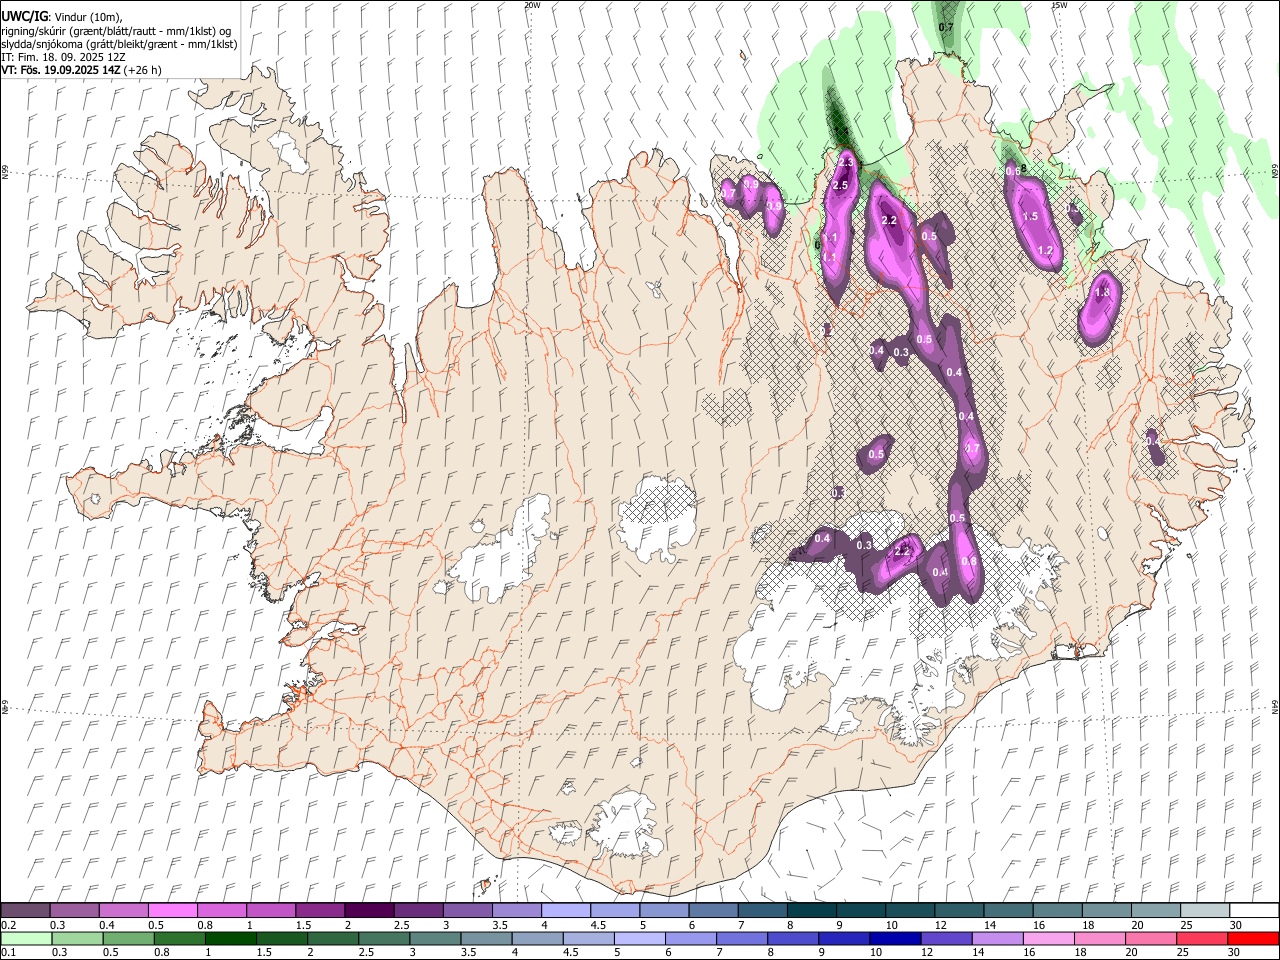Select the 0.3 swatch in the upper snow legend row

click(x=75, y=911)
